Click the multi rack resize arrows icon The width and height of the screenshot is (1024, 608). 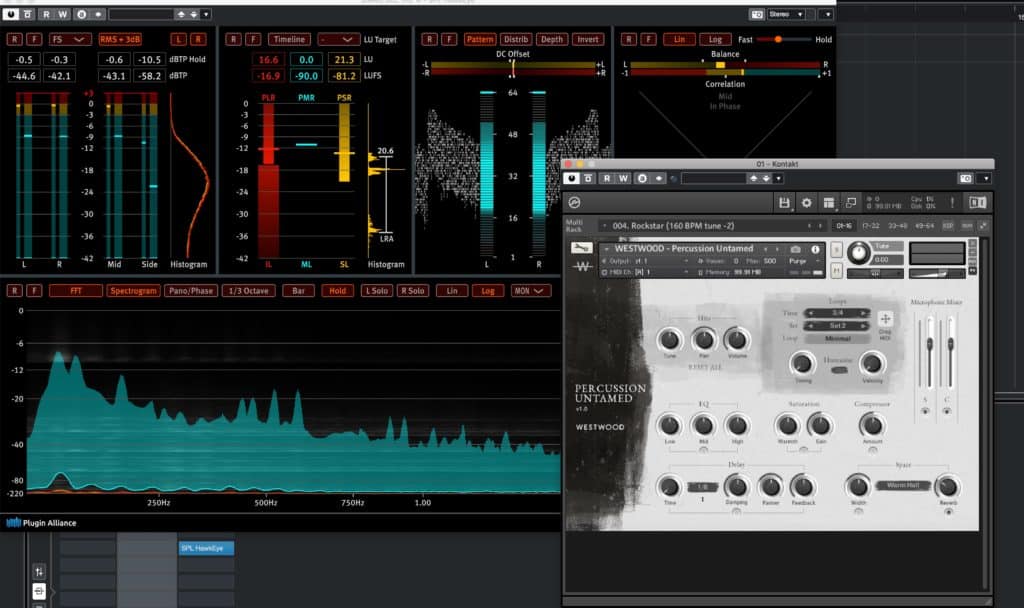[983, 226]
